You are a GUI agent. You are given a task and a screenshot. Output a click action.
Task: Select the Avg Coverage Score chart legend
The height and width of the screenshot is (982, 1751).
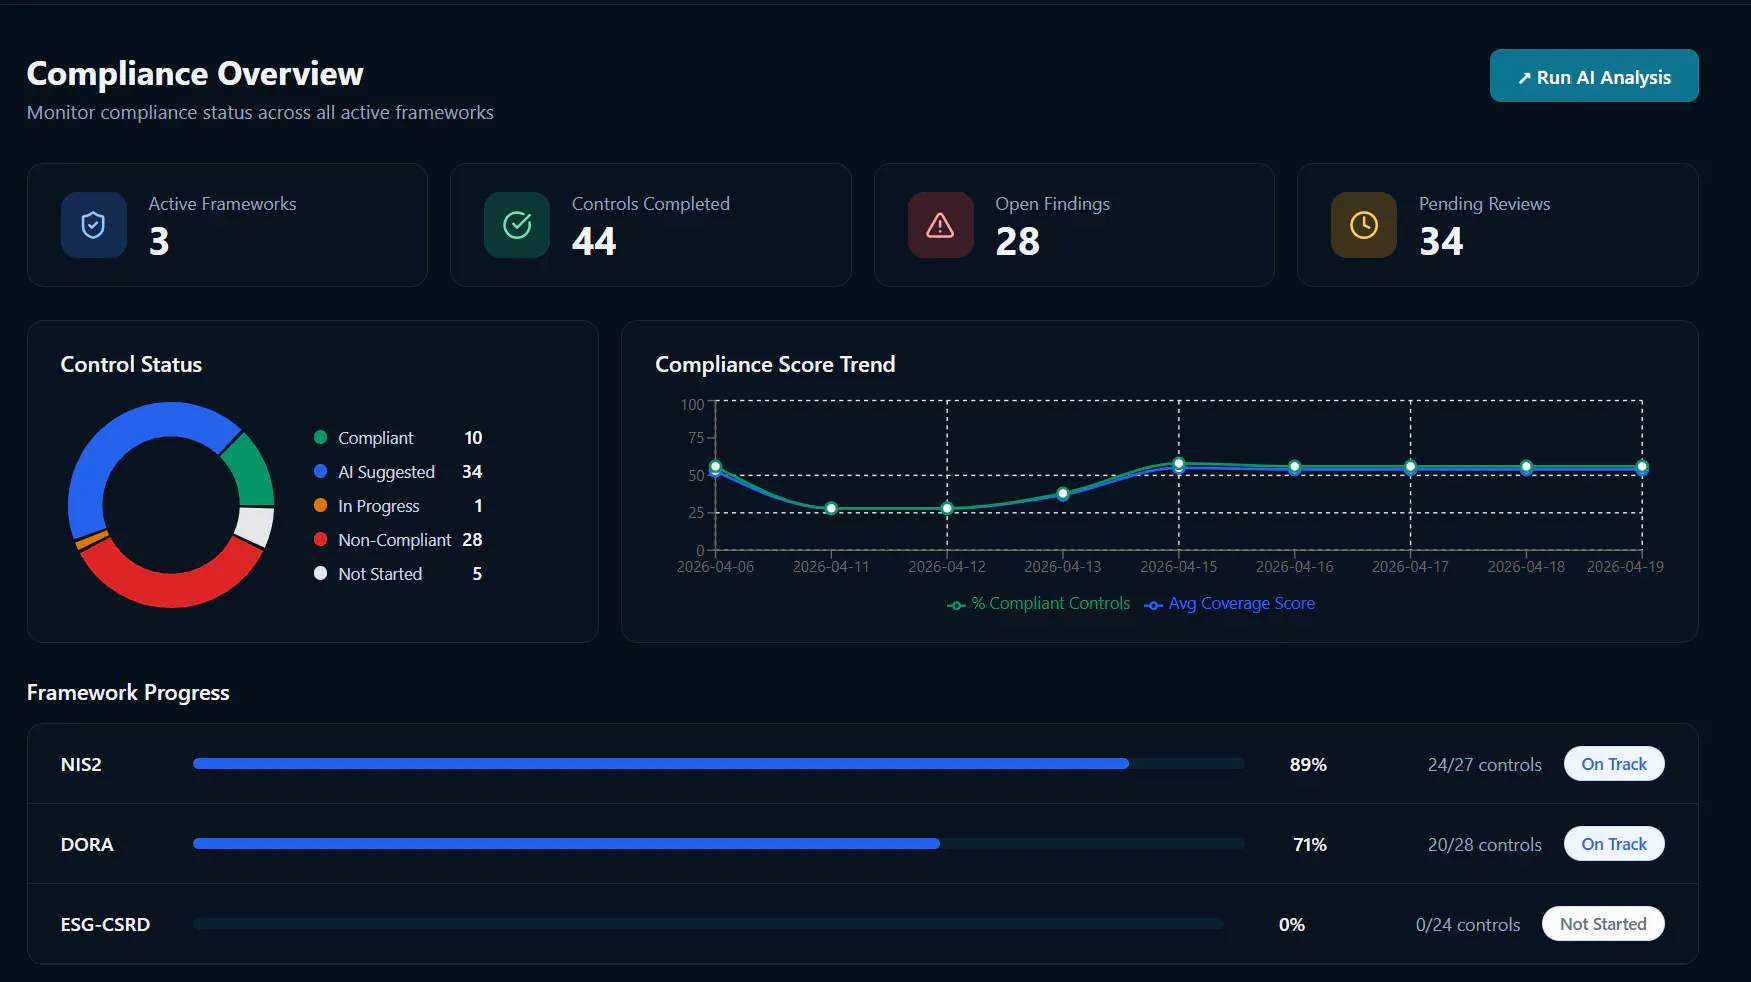point(1230,604)
